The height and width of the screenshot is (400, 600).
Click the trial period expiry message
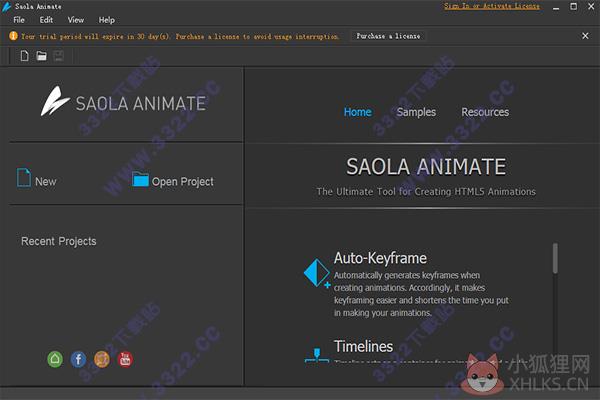click(180, 36)
